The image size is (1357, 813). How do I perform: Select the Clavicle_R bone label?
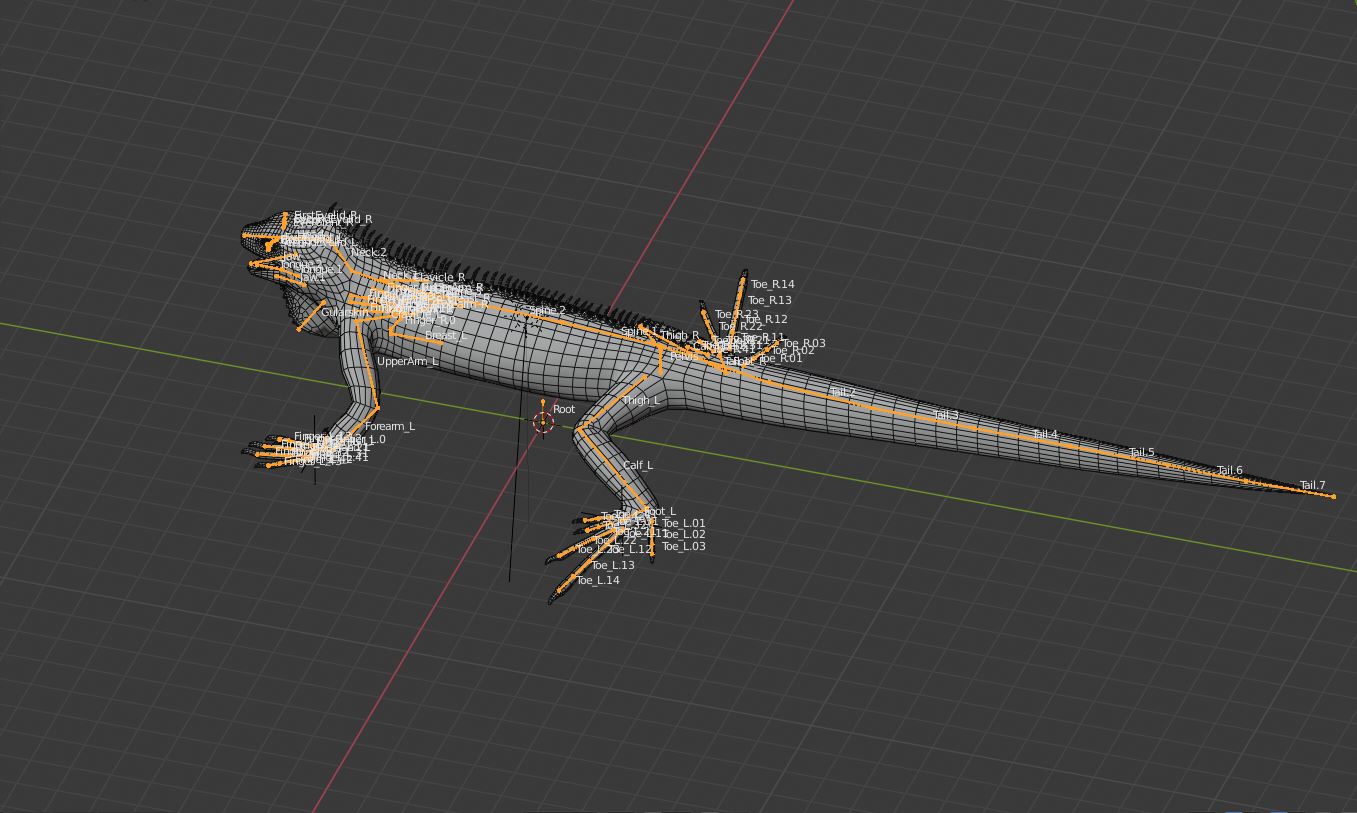(439, 277)
